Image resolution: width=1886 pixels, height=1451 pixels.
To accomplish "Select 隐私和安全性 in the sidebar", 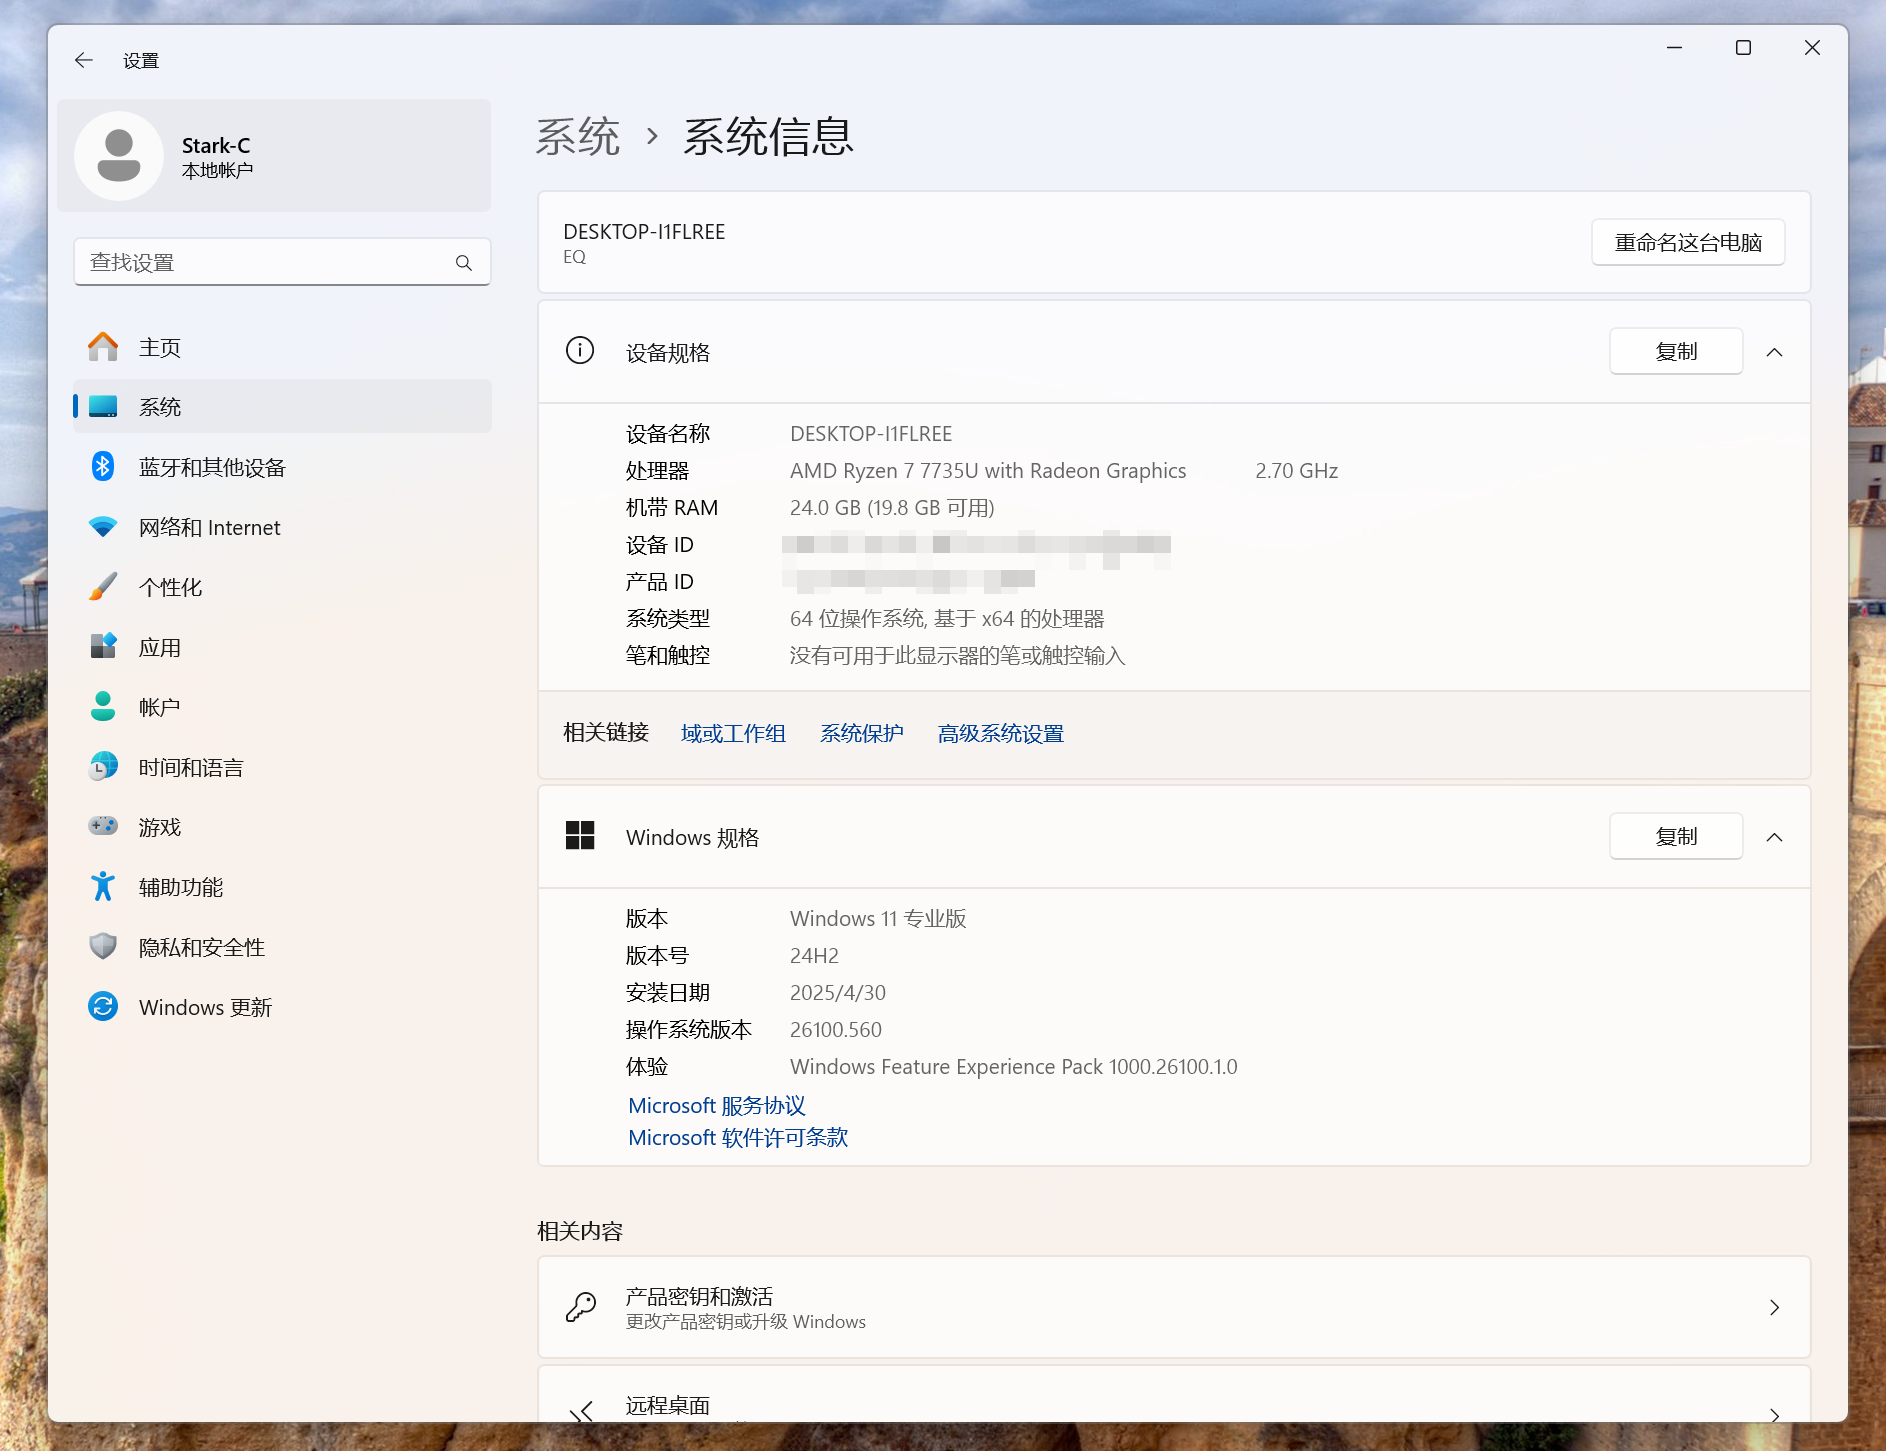I will click(x=282, y=947).
